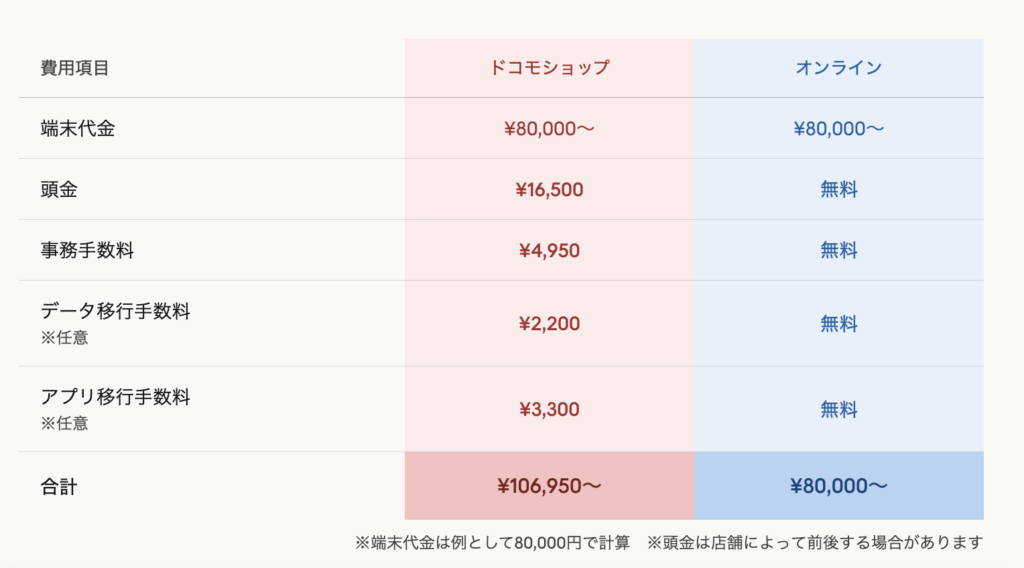The height and width of the screenshot is (568, 1024).
Task: Click オンライン 端末代金 ¥80,000〜 value
Action: click(x=838, y=128)
